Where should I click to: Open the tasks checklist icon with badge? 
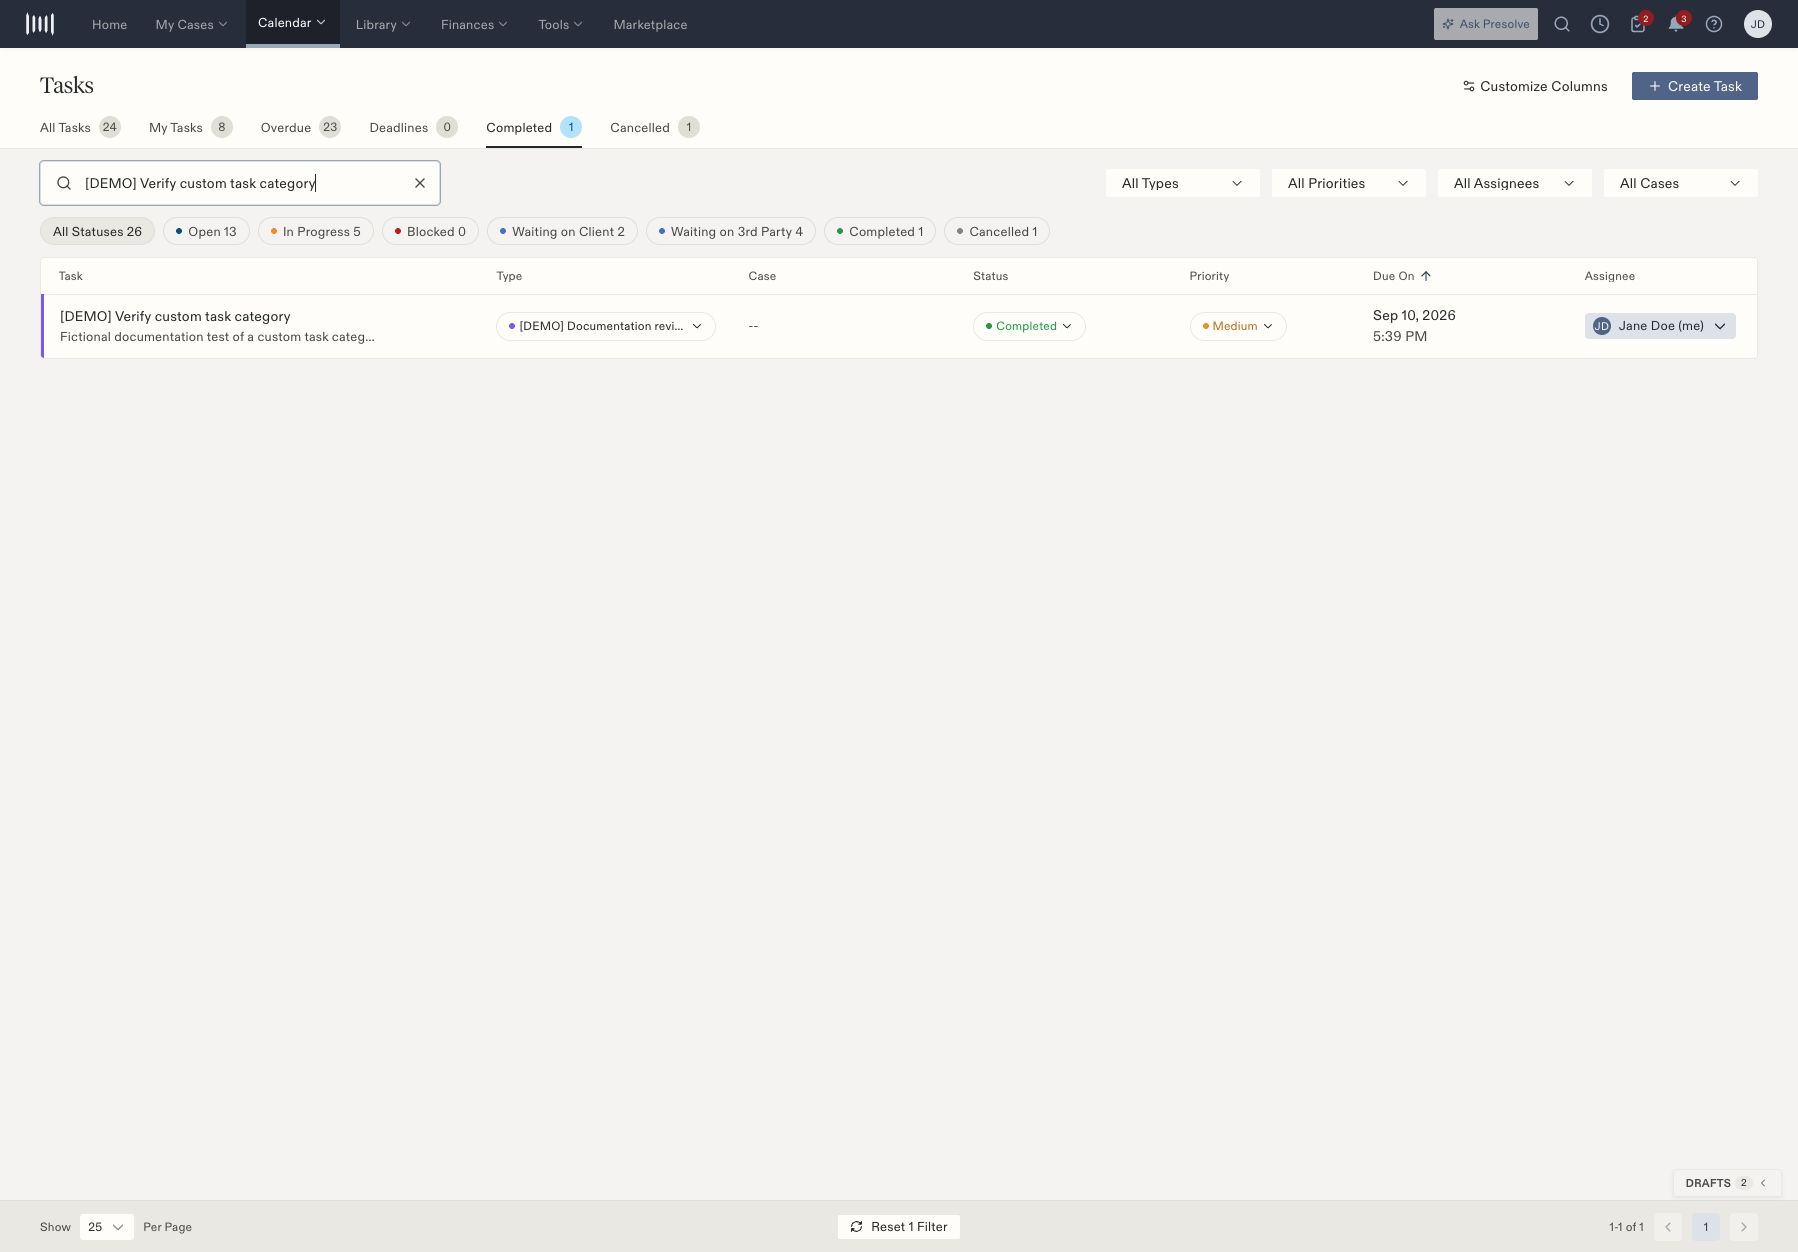coord(1638,24)
